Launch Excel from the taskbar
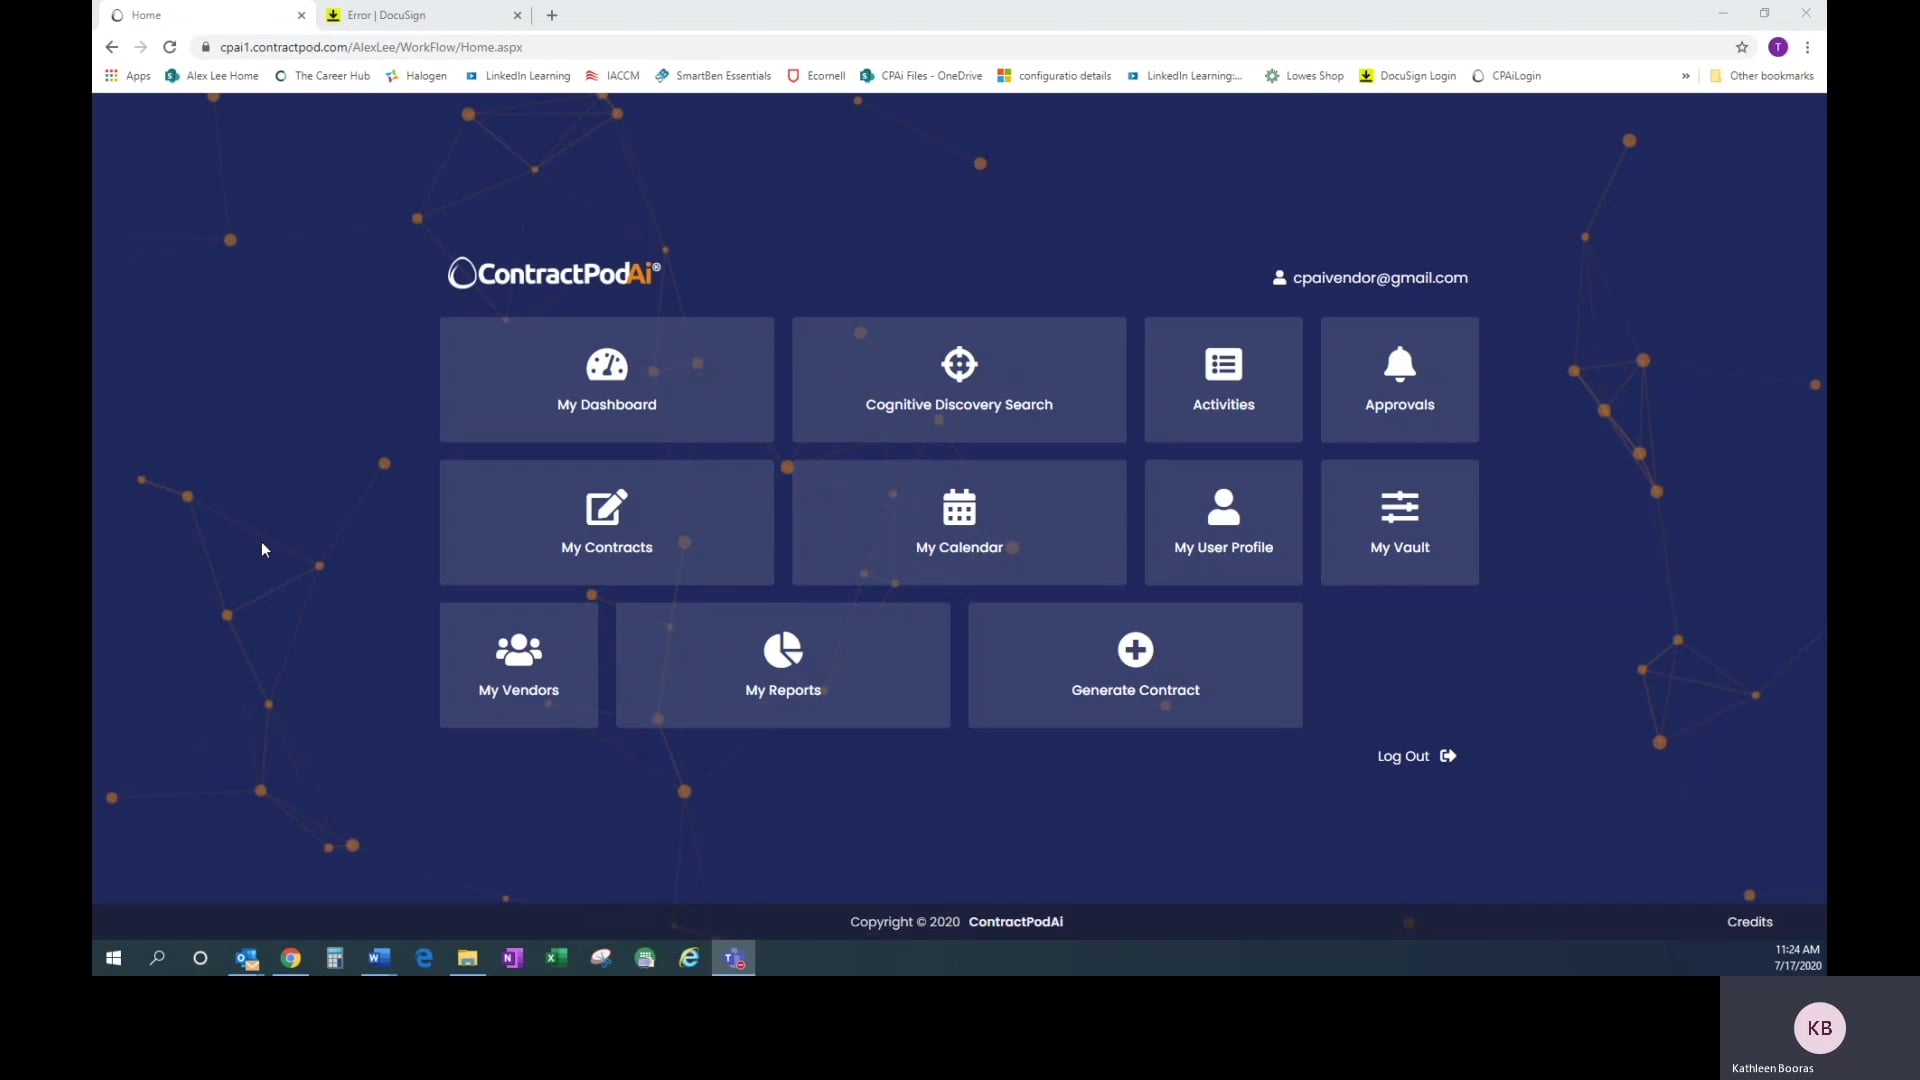 557,957
